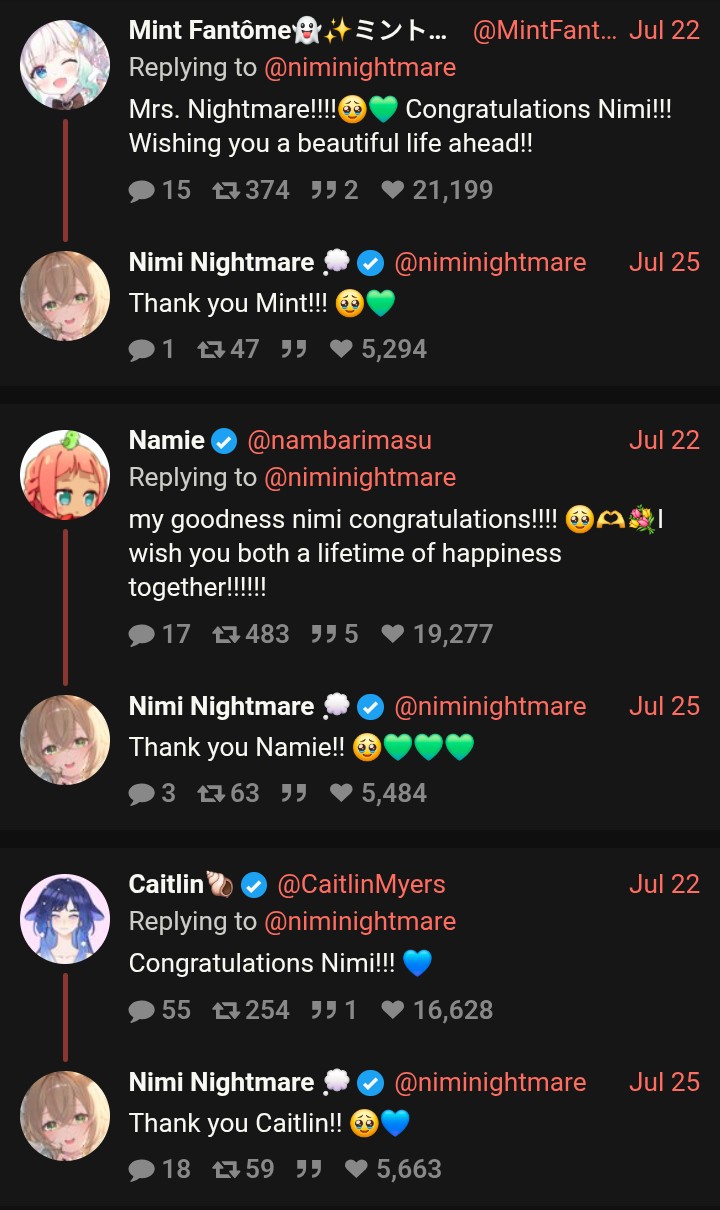The image size is (720, 1210).
Task: Open Mint Fantôme's profile picture
Action: (x=65, y=65)
